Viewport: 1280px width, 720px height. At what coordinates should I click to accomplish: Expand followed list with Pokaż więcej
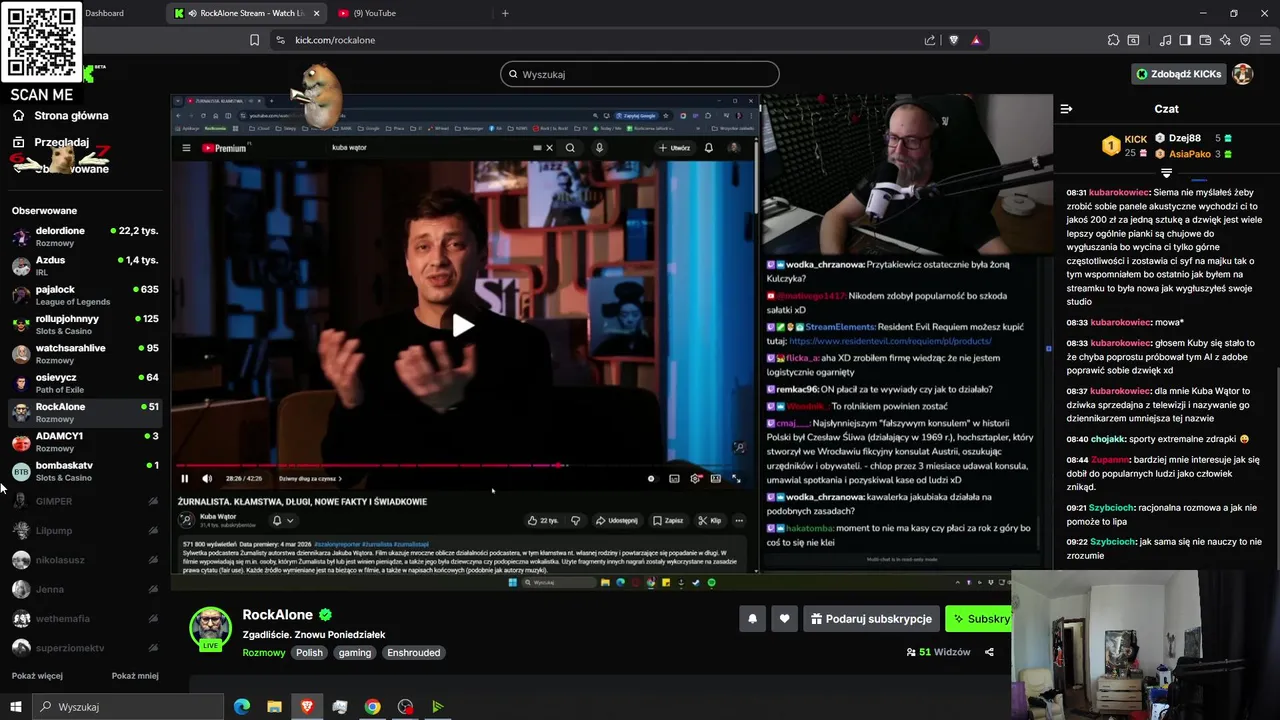[x=37, y=676]
